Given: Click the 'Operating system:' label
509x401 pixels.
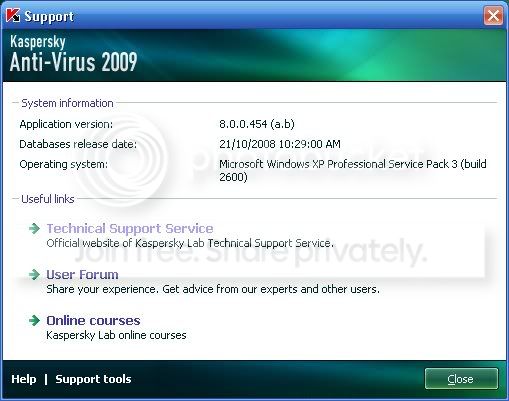Looking at the screenshot, I should coord(64,164).
